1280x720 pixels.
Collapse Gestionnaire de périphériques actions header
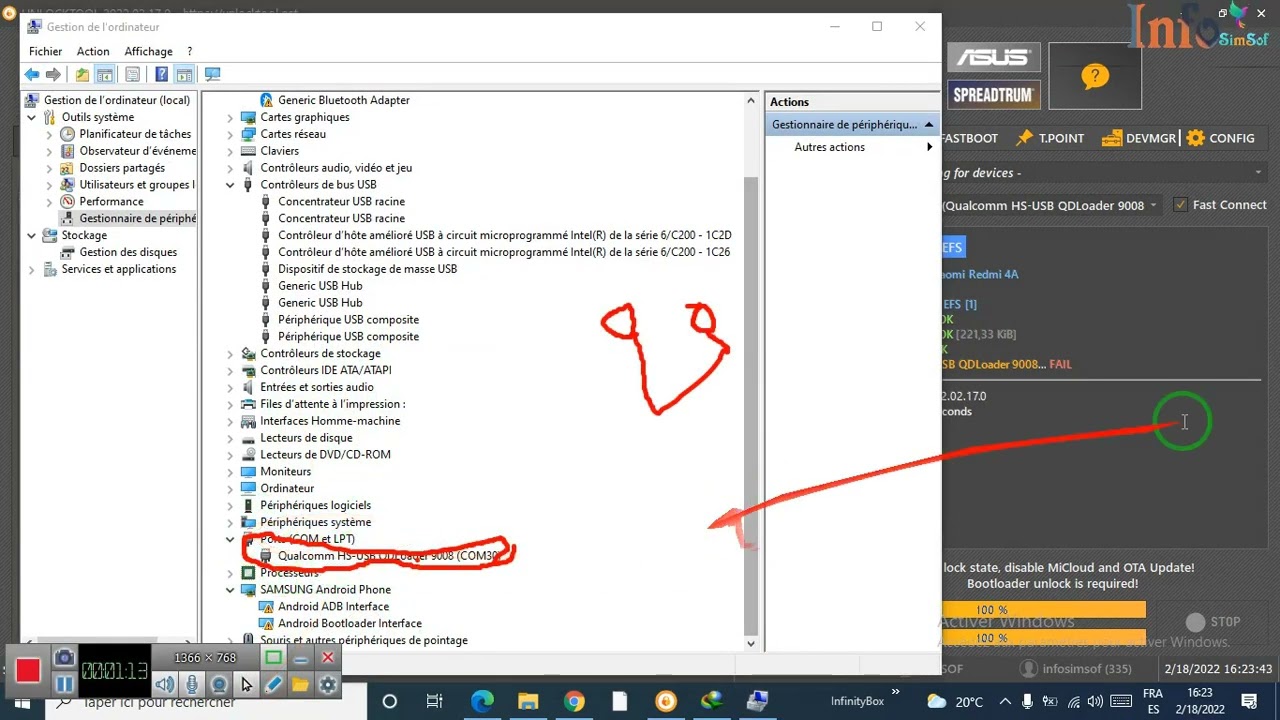pyautogui.click(x=928, y=124)
